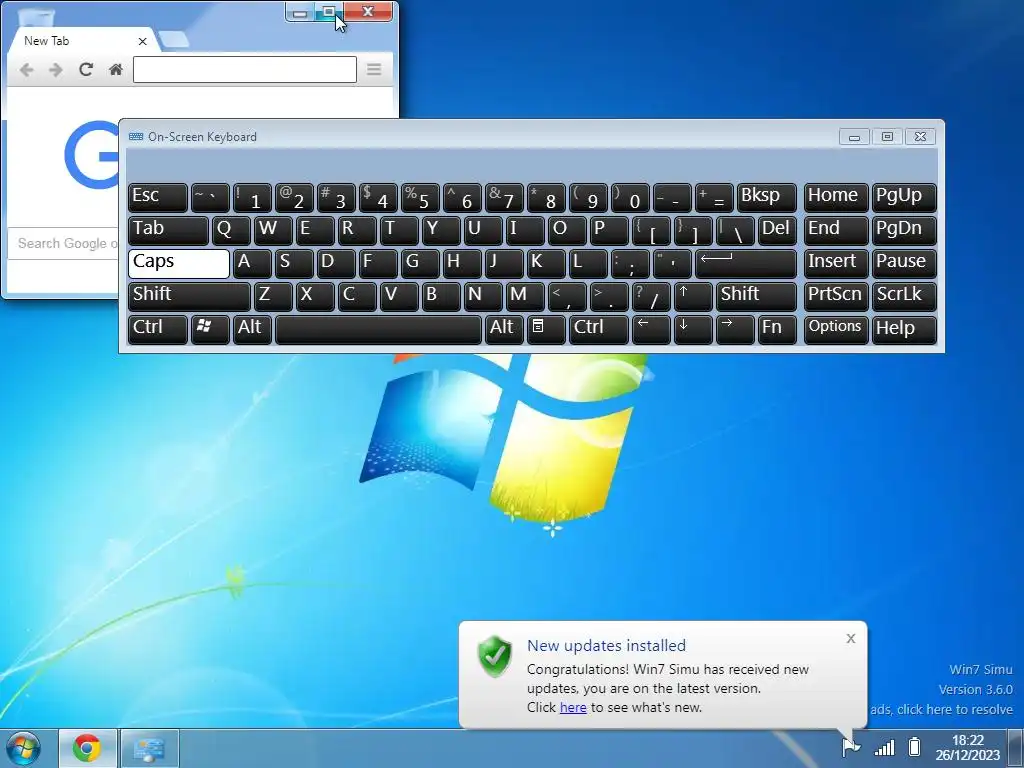Open the Windows Start menu
The image size is (1024, 768).
[24, 749]
